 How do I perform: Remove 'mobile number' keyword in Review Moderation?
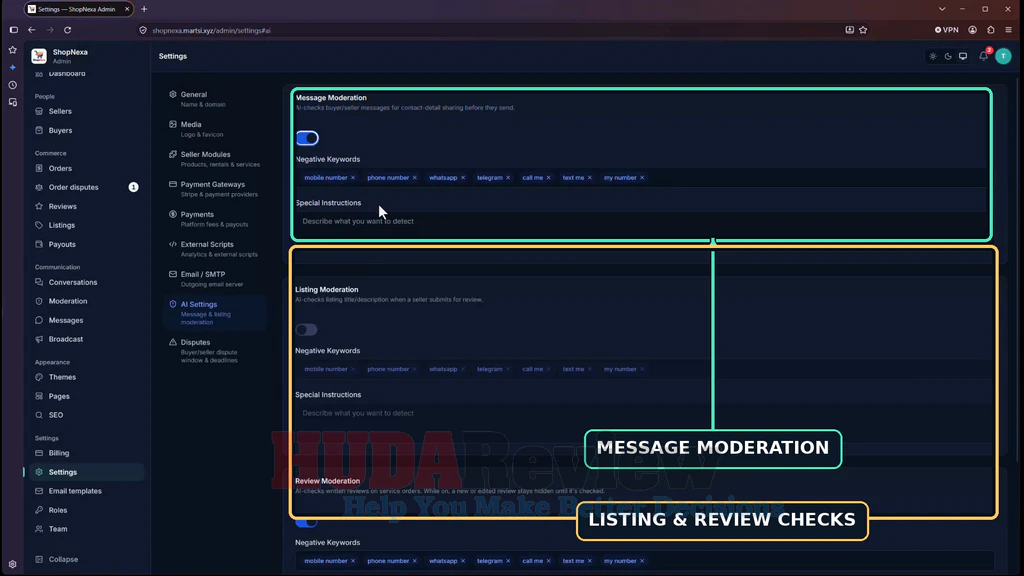tap(353, 561)
